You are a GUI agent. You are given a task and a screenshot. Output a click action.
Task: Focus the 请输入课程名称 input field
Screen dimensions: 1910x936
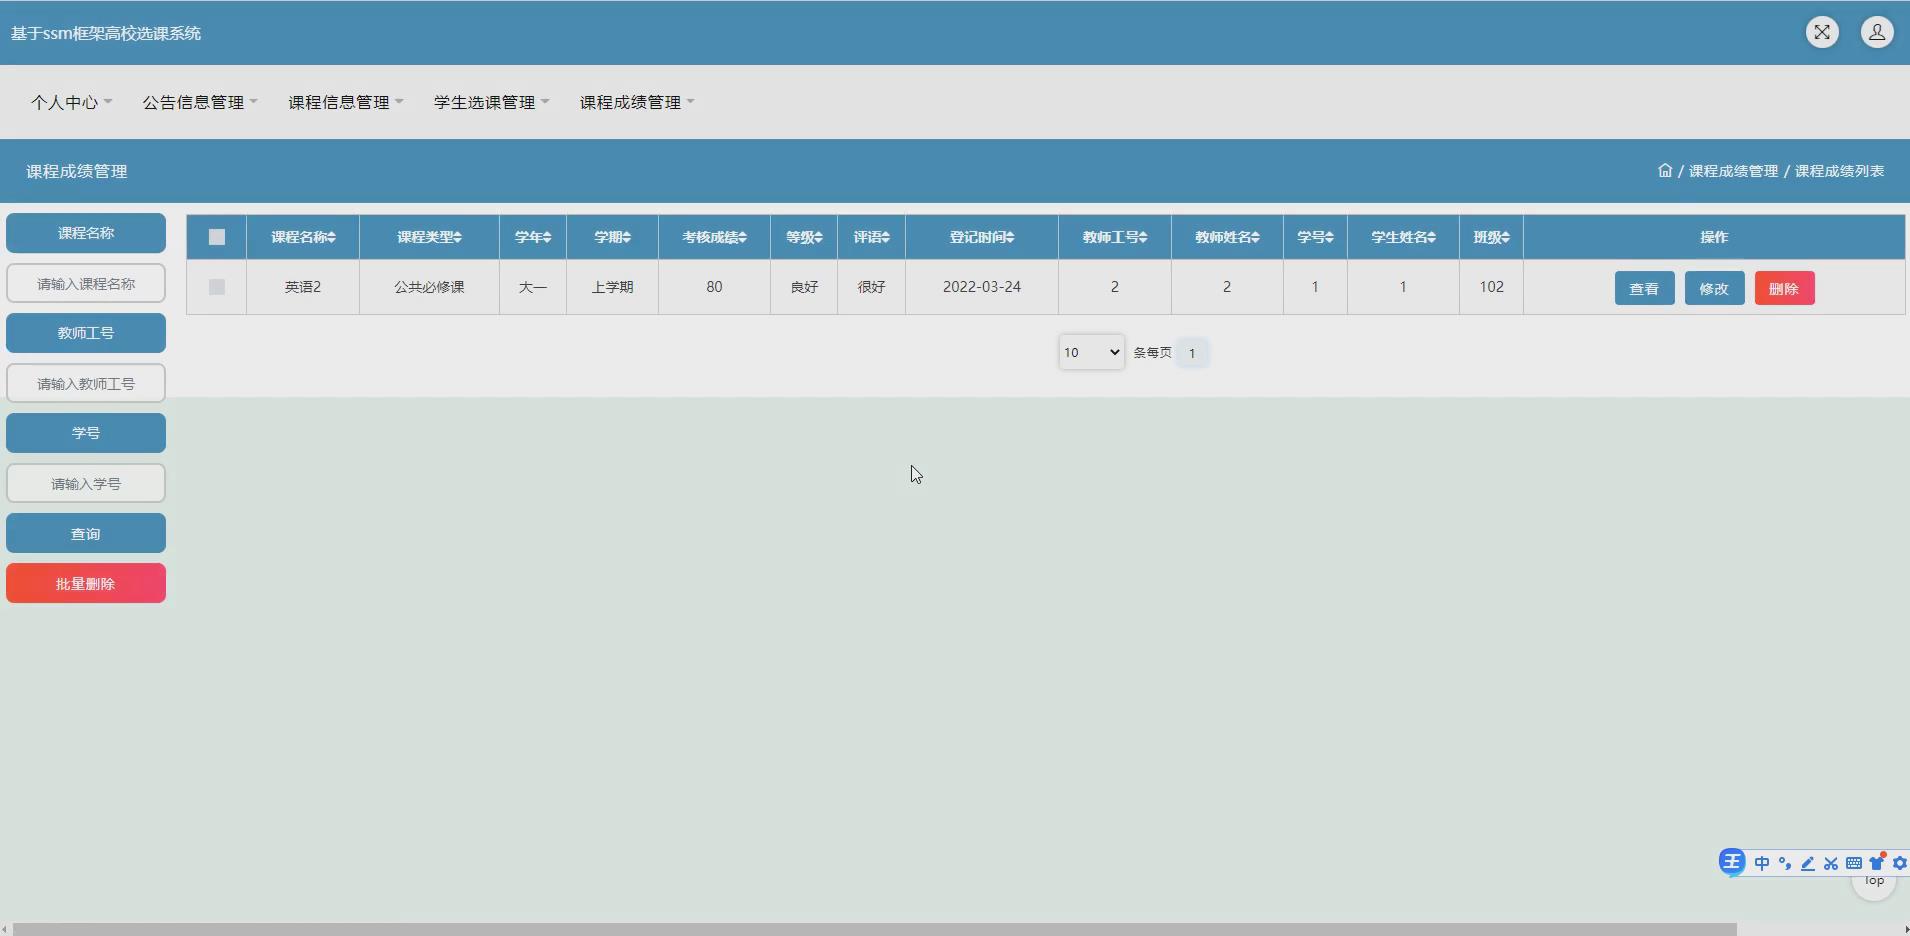click(x=86, y=283)
